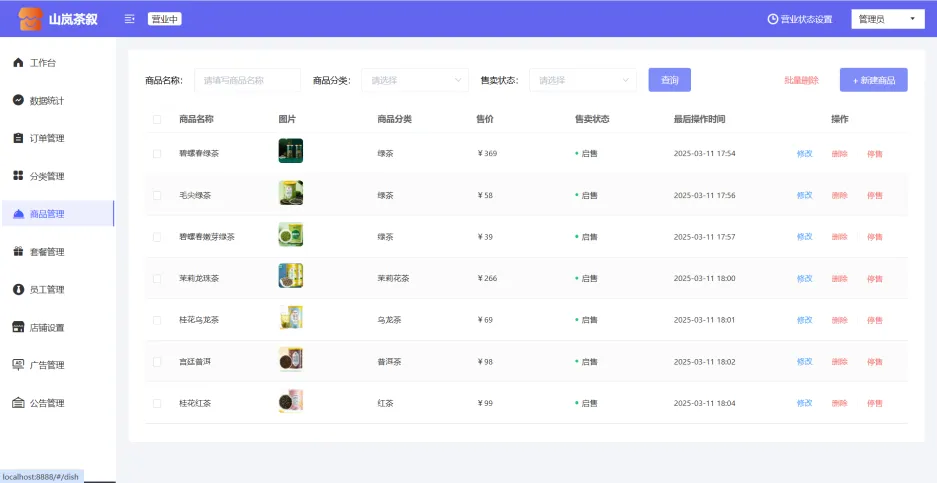Screen dimensions: 937x483
Task: Click the 批量删除 link
Action: (801, 80)
